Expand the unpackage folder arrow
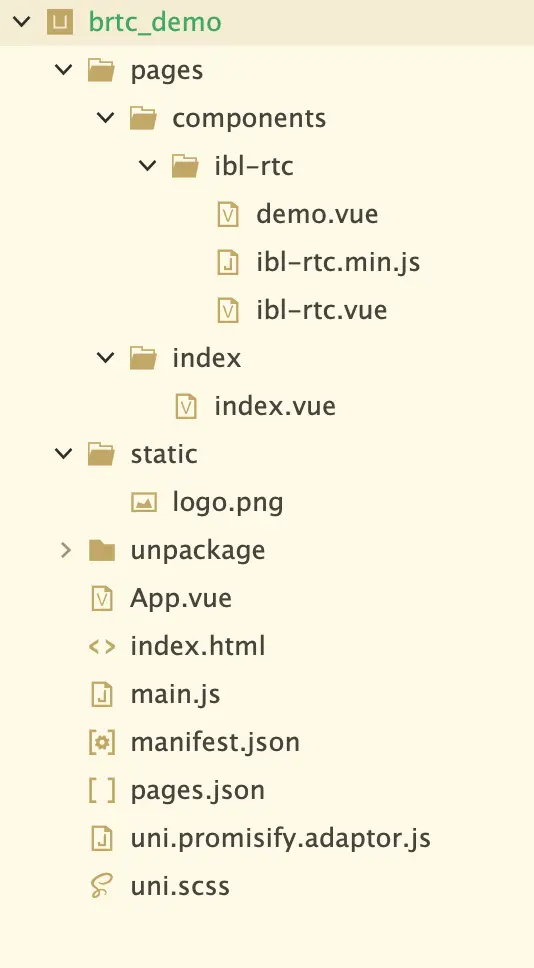Viewport: 534px width, 968px height. coord(65,550)
